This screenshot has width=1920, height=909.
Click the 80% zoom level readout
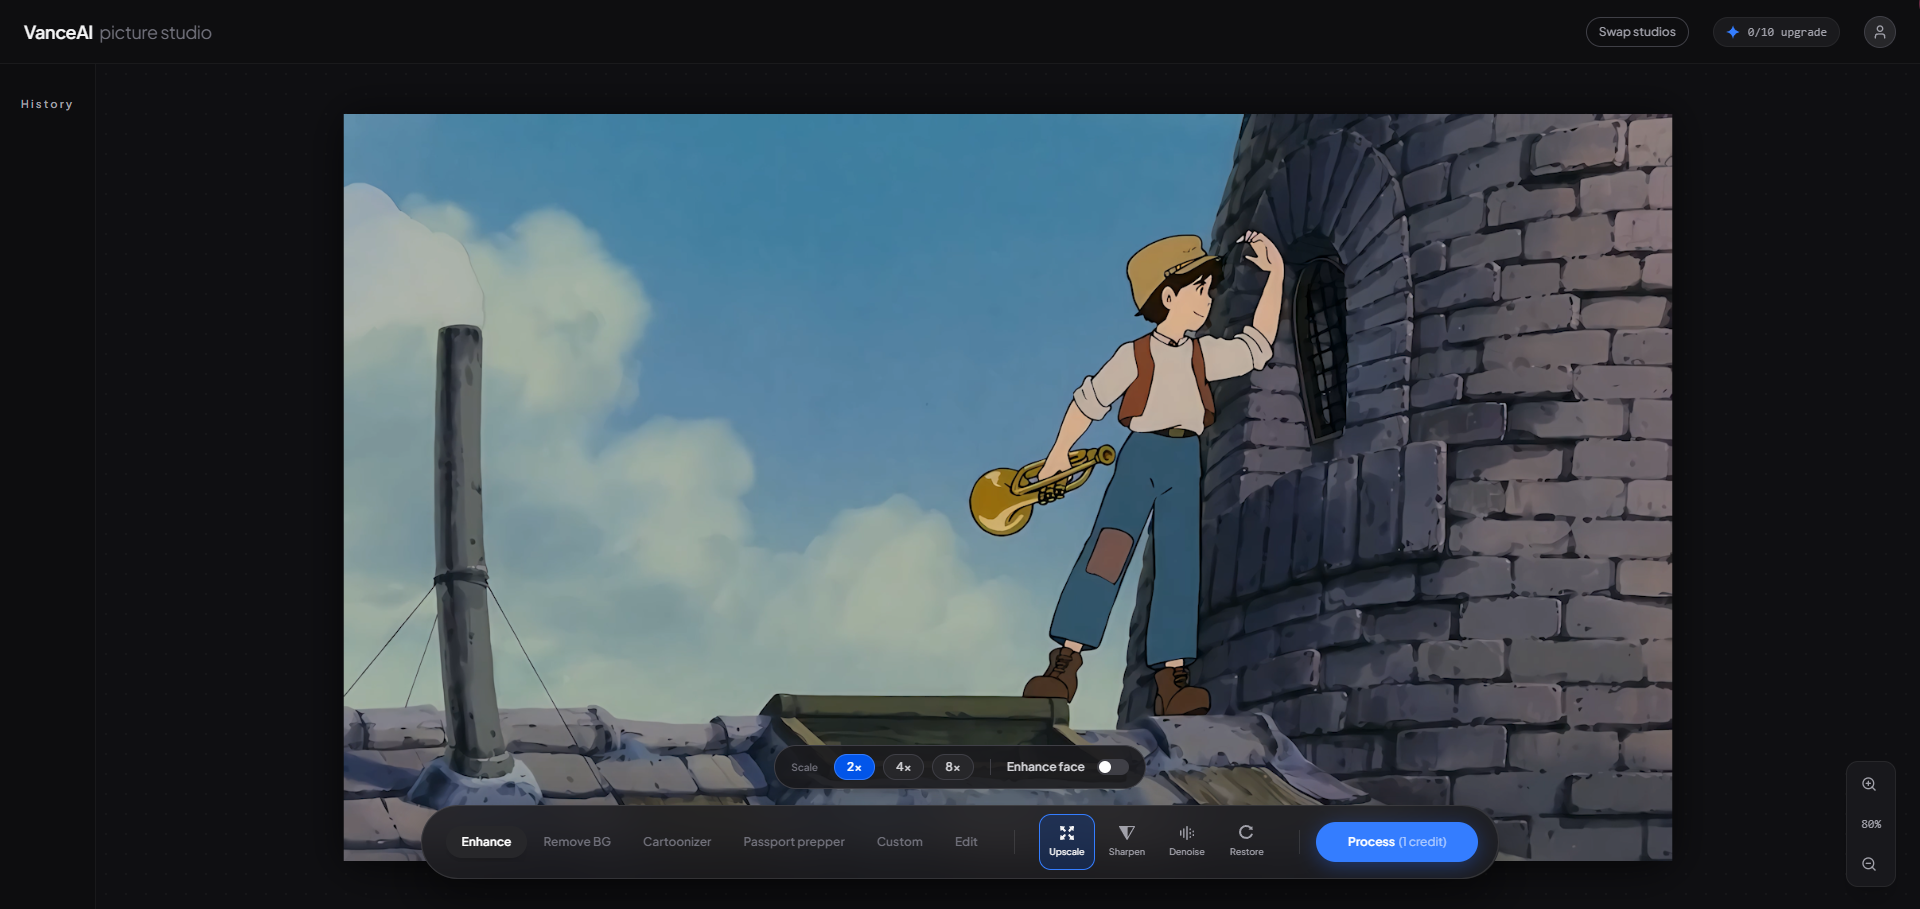point(1871,824)
